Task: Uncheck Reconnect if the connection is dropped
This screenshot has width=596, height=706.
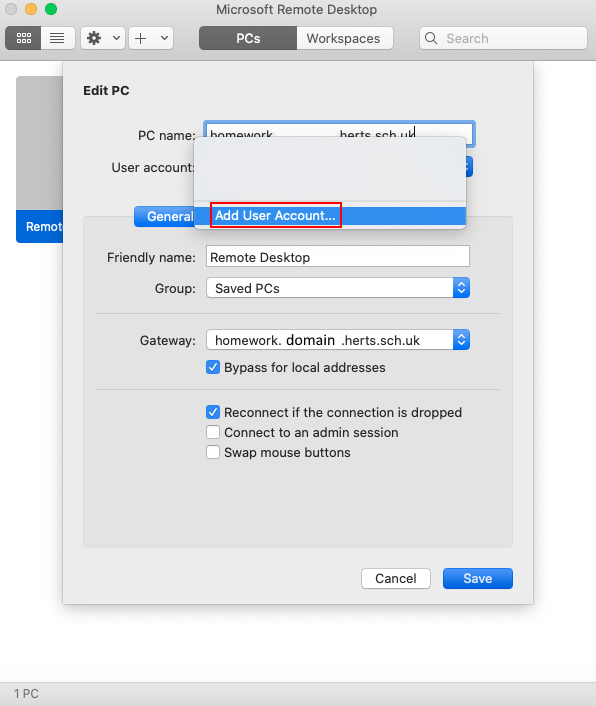Action: tap(213, 412)
